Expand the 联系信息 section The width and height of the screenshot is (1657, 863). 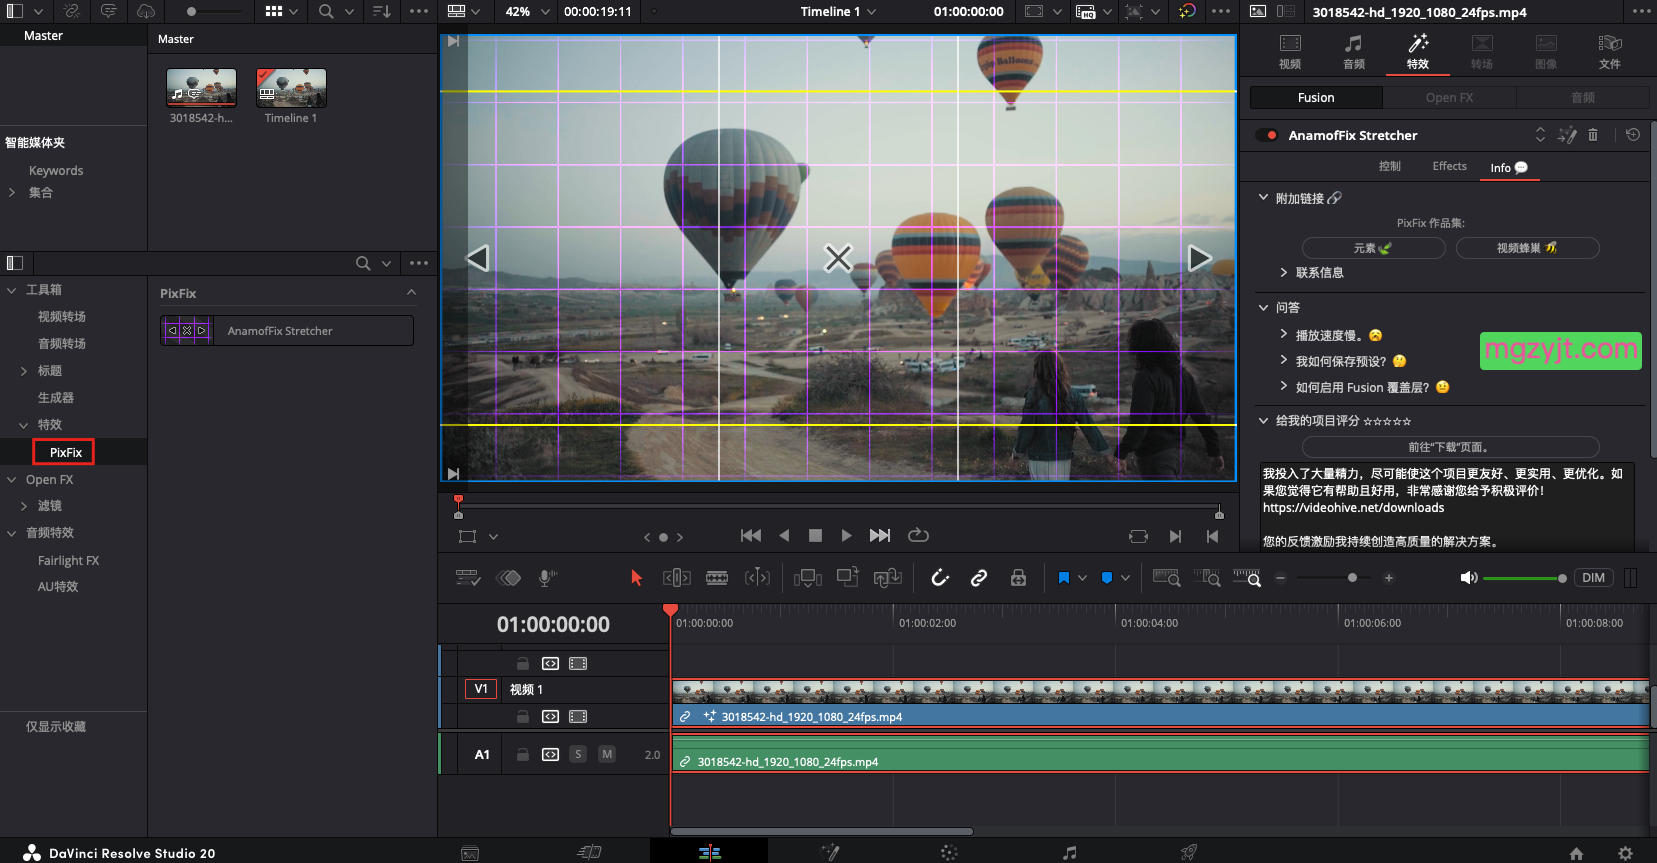(x=1284, y=272)
